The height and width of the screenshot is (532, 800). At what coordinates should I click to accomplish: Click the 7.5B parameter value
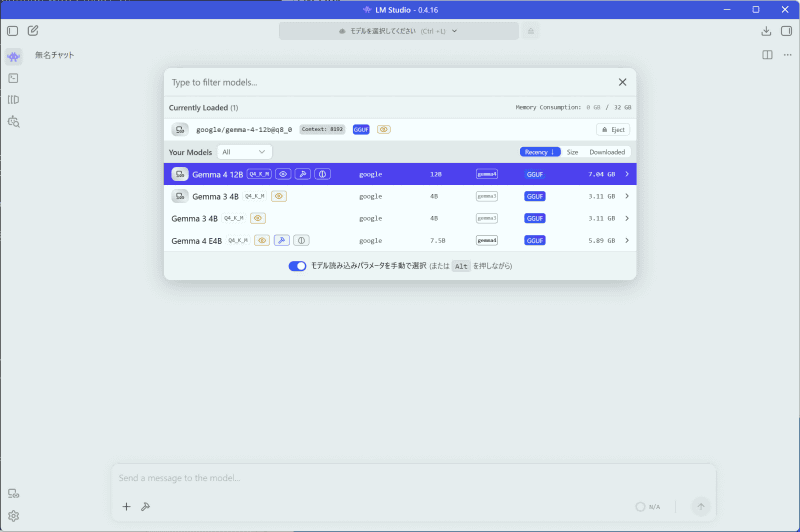437,240
